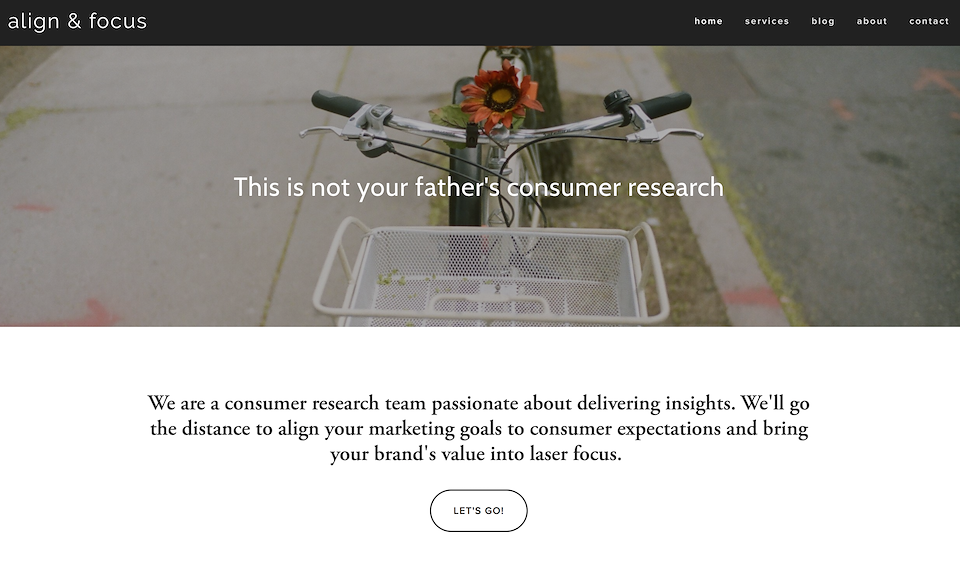The height and width of the screenshot is (567, 960).
Task: Open the home navigation item
Action: [x=708, y=21]
